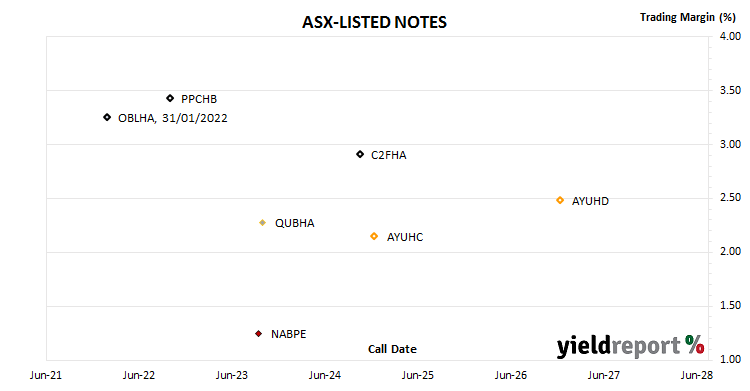Click the PPCHB diamond data marker

(170, 98)
